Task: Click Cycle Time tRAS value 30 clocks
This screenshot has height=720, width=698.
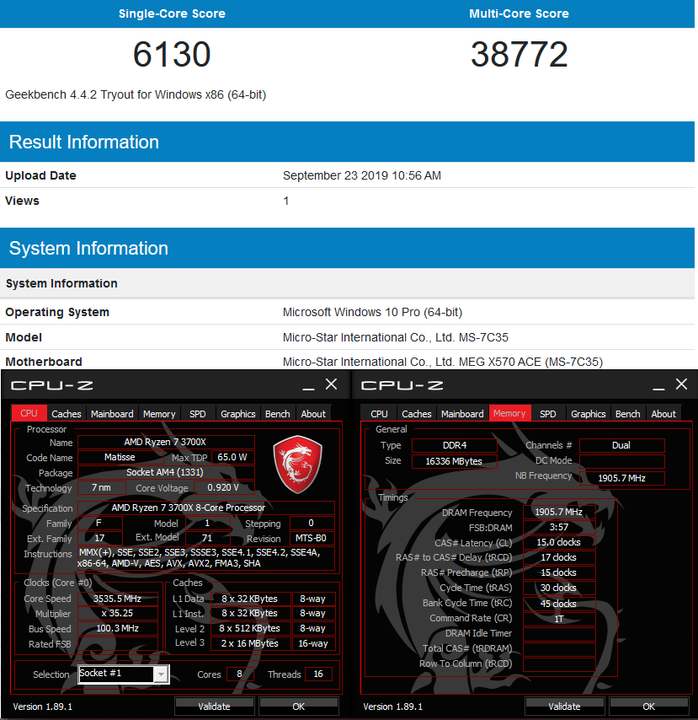Action: tap(559, 588)
